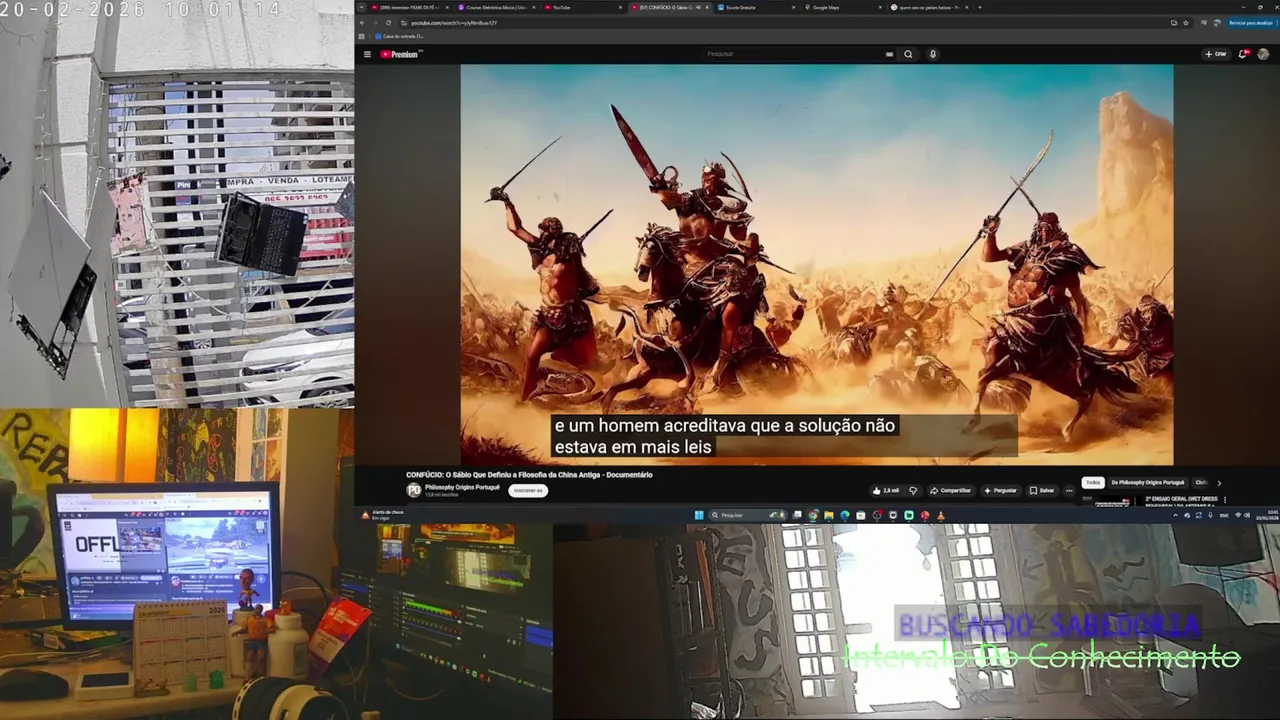Click the Perguntar ask button

coord(1001,490)
